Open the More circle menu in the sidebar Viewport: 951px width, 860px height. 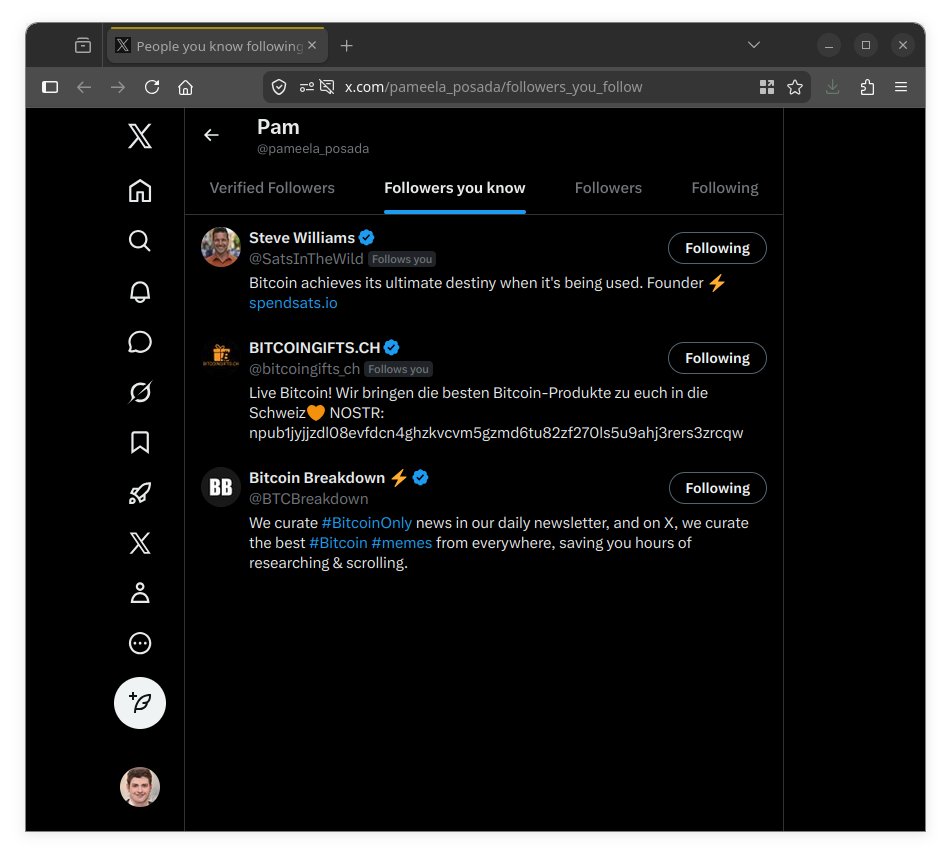[139, 643]
